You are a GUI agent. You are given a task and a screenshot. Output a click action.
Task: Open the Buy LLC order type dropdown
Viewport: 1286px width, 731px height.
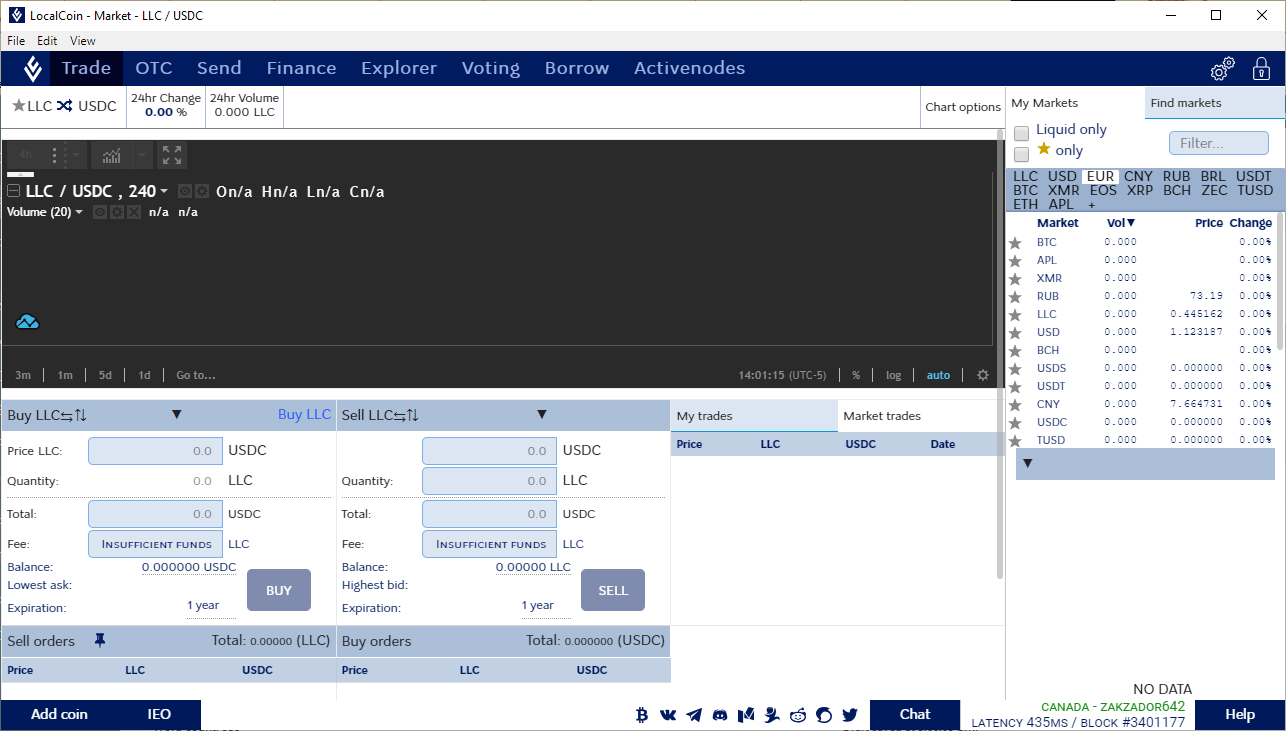[x=177, y=414]
